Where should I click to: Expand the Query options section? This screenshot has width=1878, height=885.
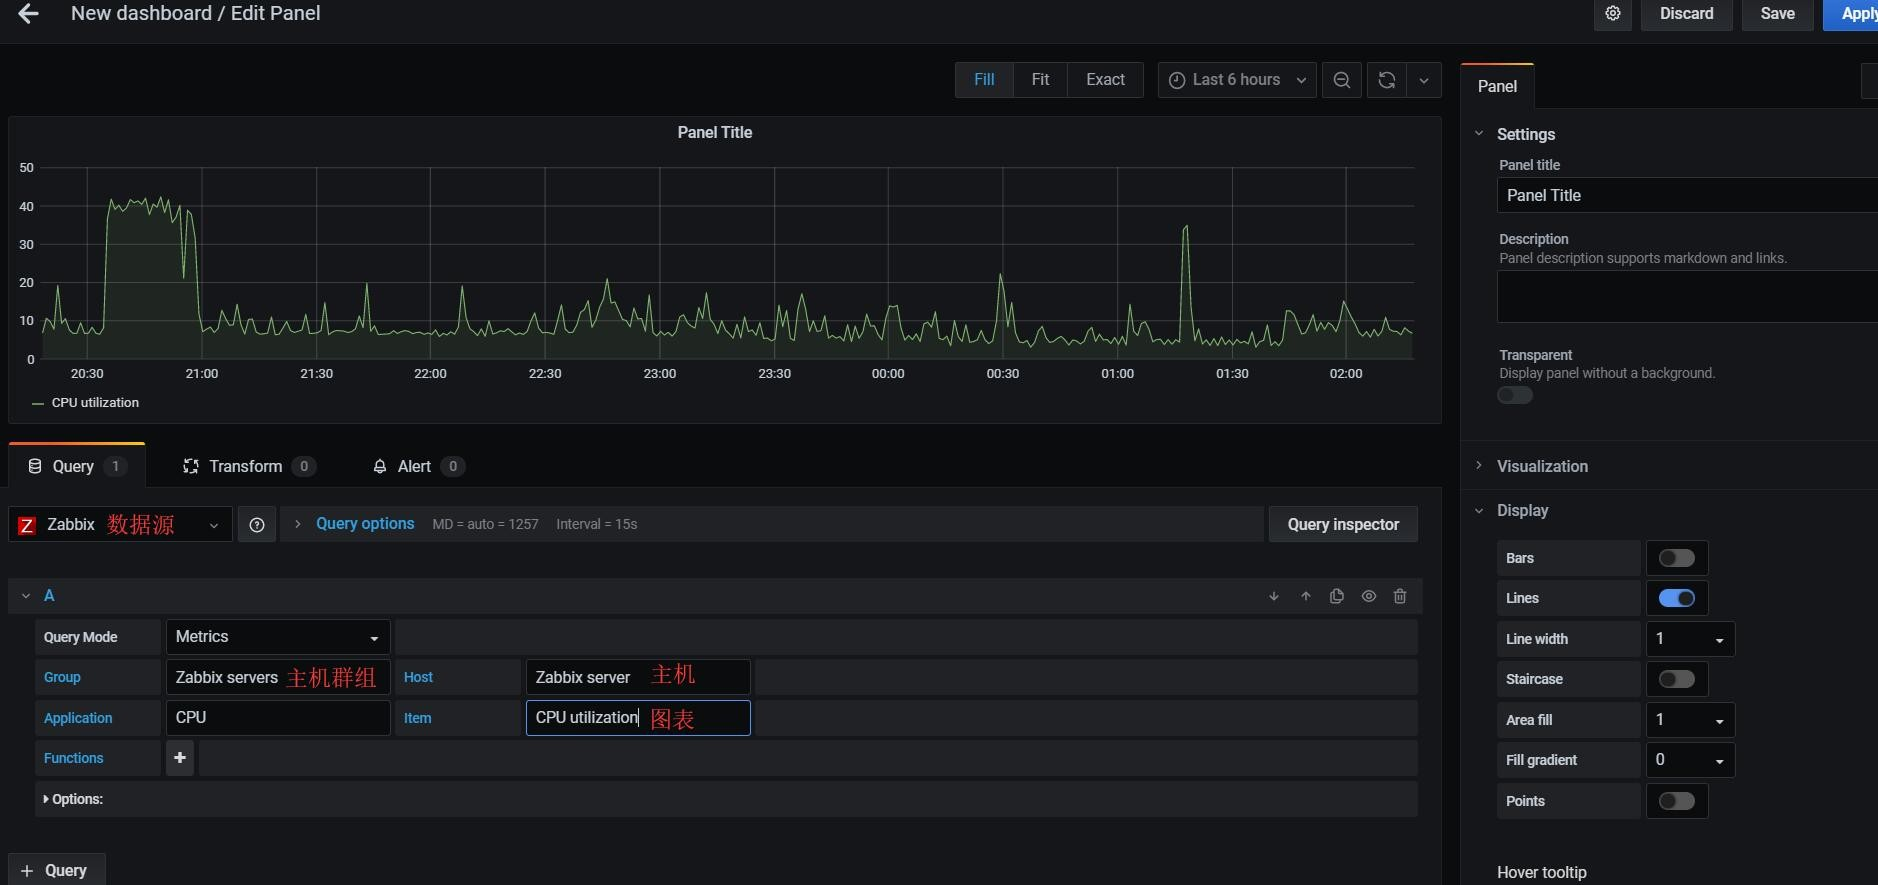pyautogui.click(x=365, y=524)
